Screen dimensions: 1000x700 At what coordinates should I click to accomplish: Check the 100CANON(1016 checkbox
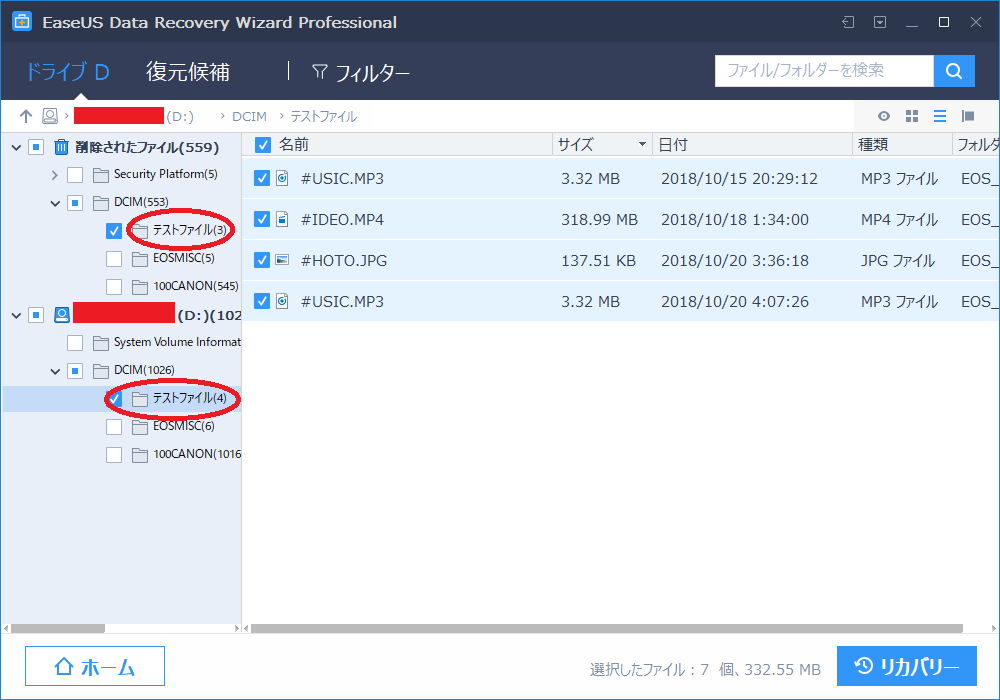tap(114, 455)
